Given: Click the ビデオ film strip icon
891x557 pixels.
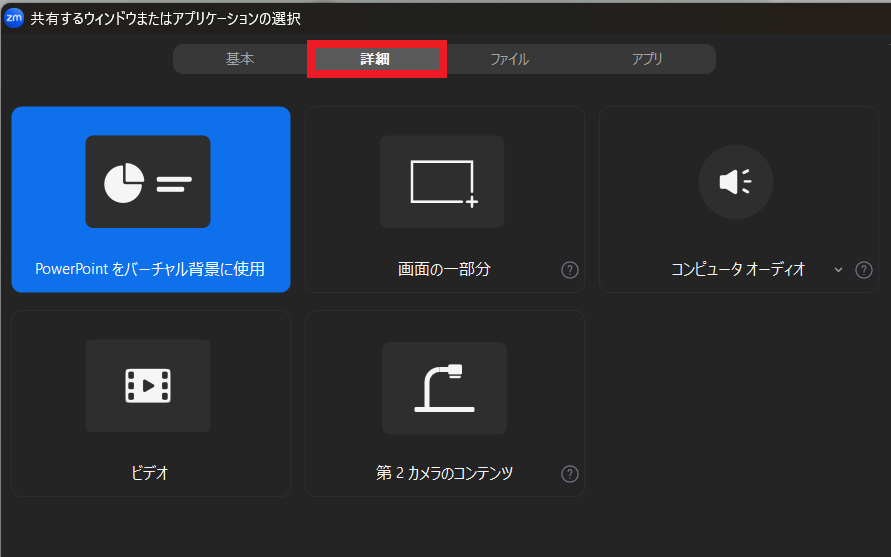Looking at the screenshot, I should point(148,386).
